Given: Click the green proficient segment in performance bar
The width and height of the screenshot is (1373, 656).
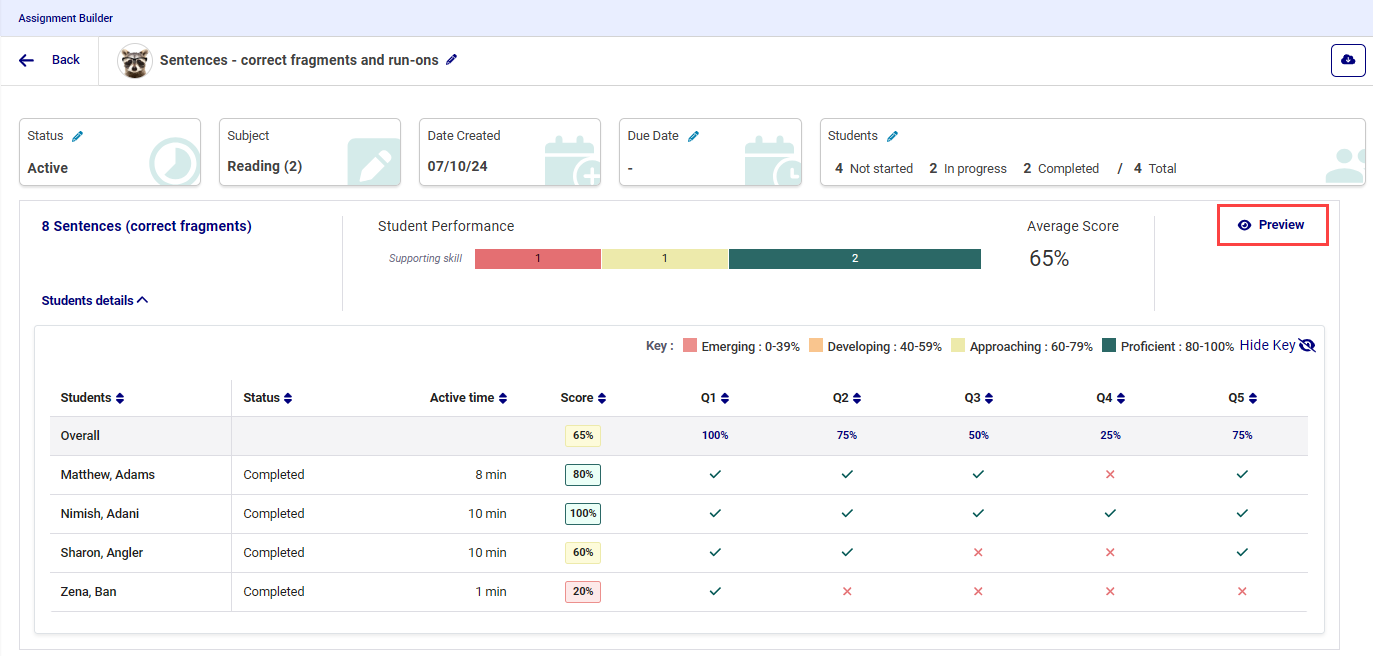Looking at the screenshot, I should coord(854,259).
